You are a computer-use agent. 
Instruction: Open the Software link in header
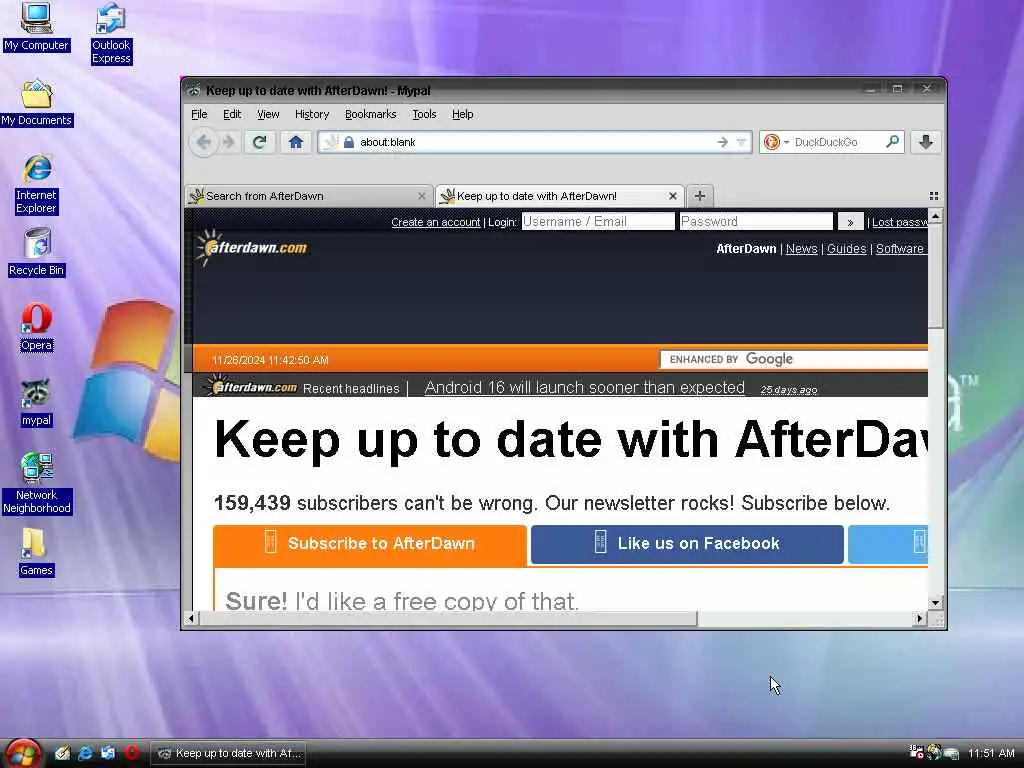pyautogui.click(x=899, y=249)
